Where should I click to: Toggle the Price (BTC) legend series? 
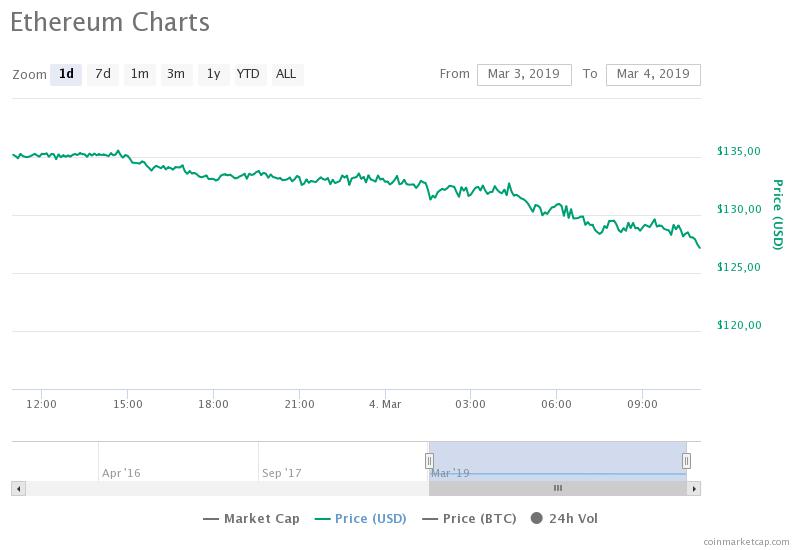pos(469,518)
